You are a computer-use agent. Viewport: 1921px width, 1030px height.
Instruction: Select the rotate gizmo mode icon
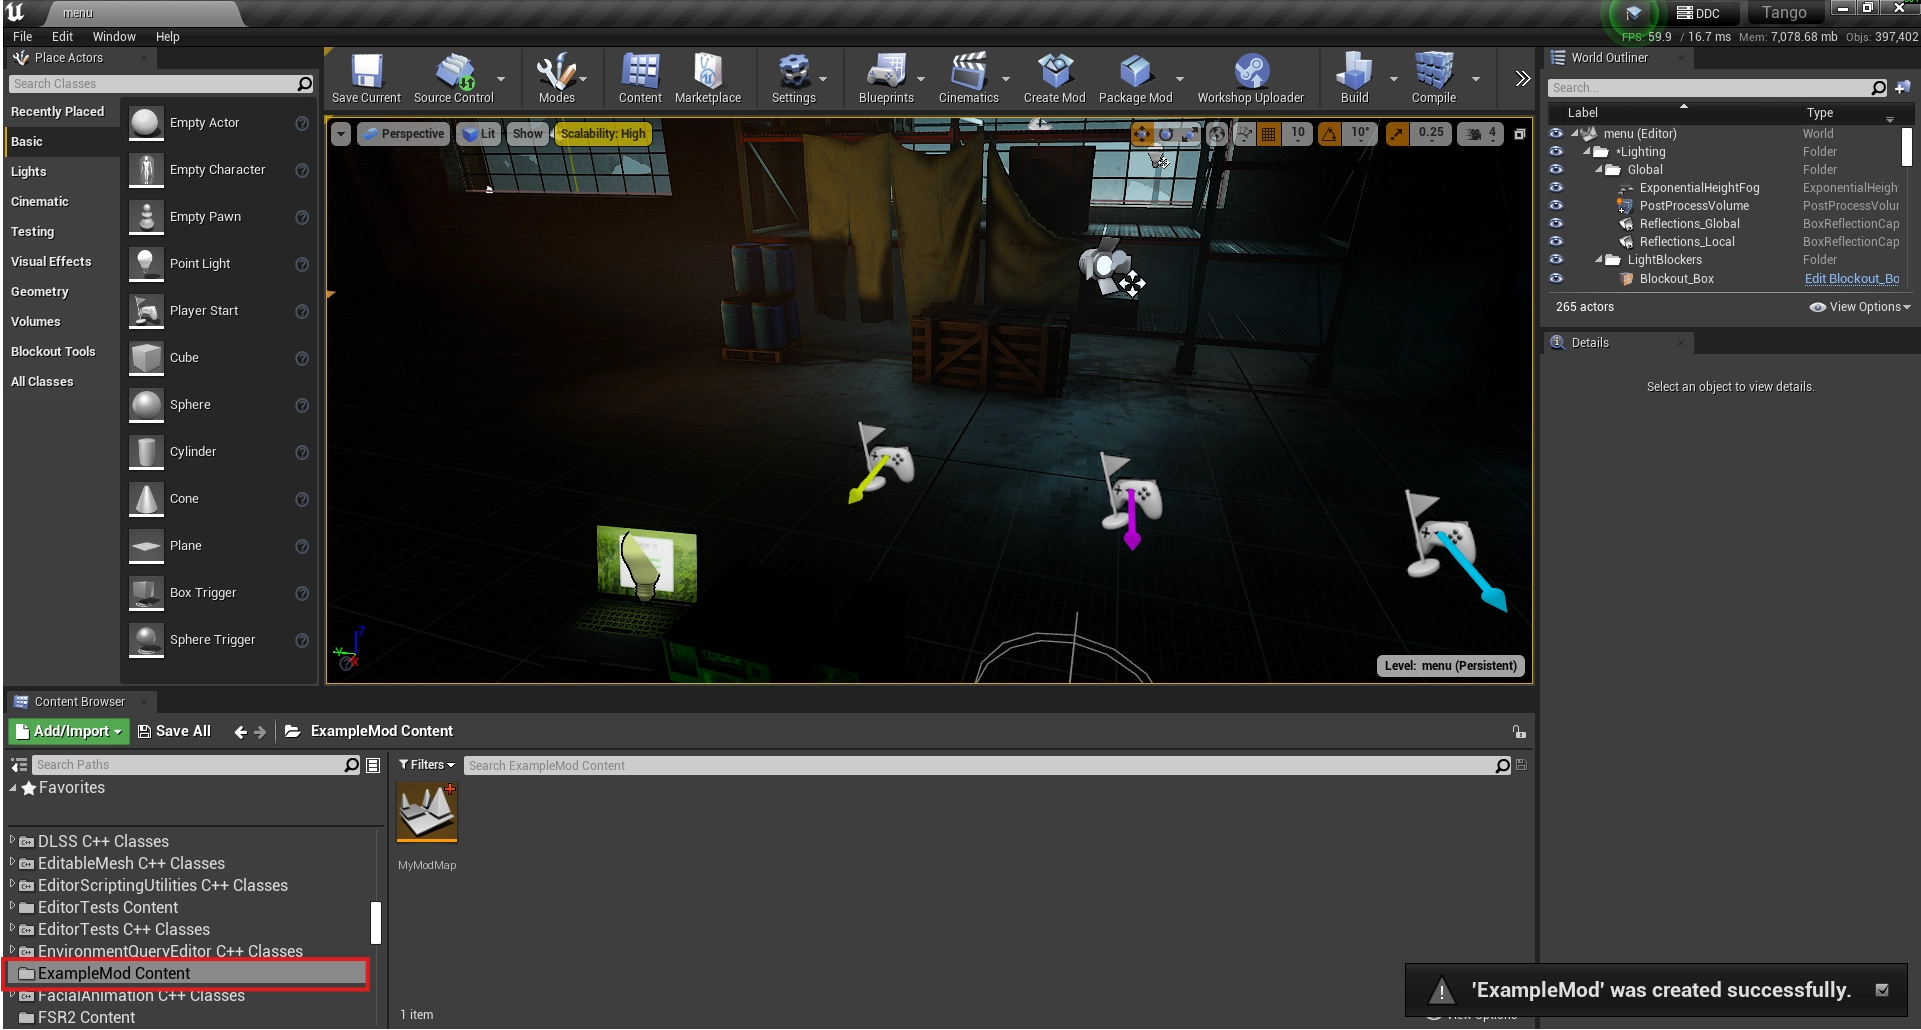[1166, 134]
